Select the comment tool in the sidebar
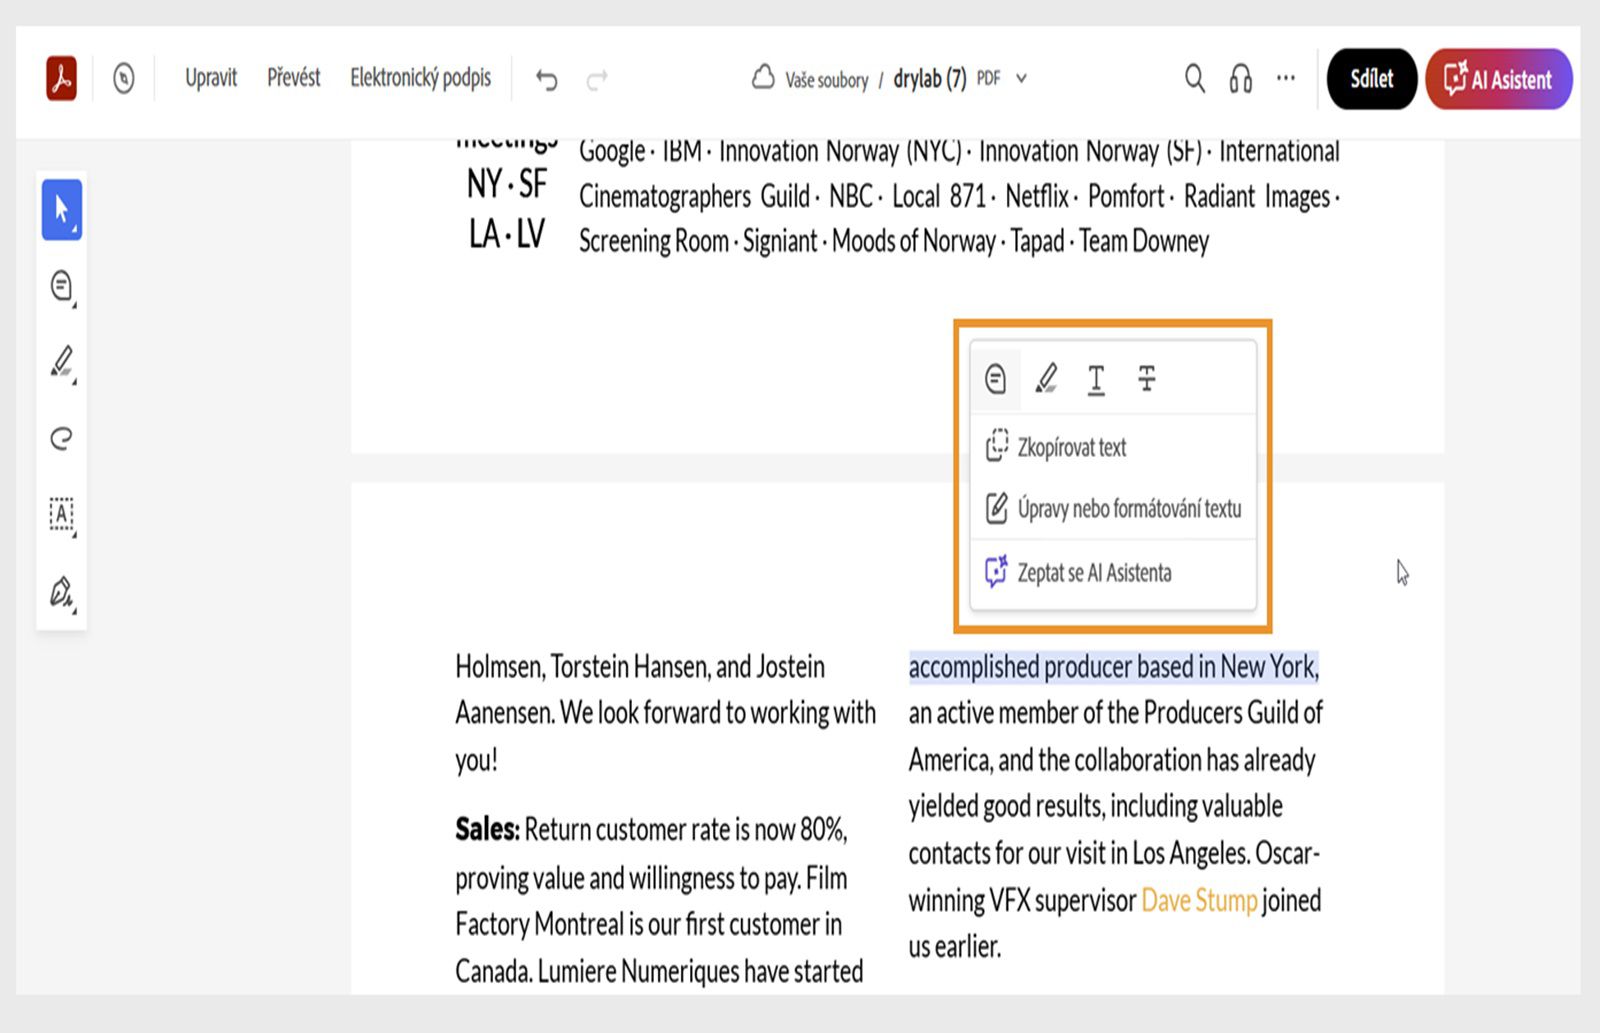Image resolution: width=1600 pixels, height=1033 pixels. (60, 287)
